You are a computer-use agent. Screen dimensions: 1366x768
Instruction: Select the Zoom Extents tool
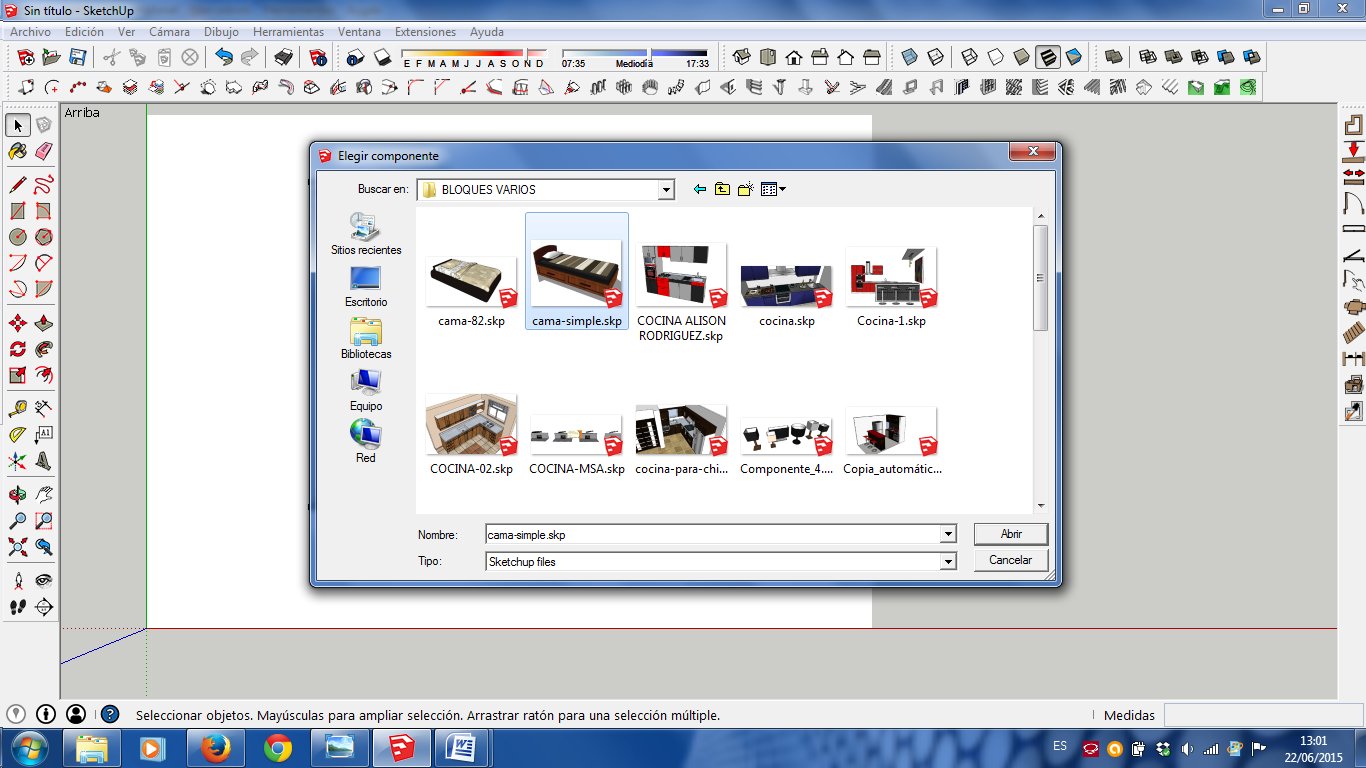pyautogui.click(x=18, y=547)
